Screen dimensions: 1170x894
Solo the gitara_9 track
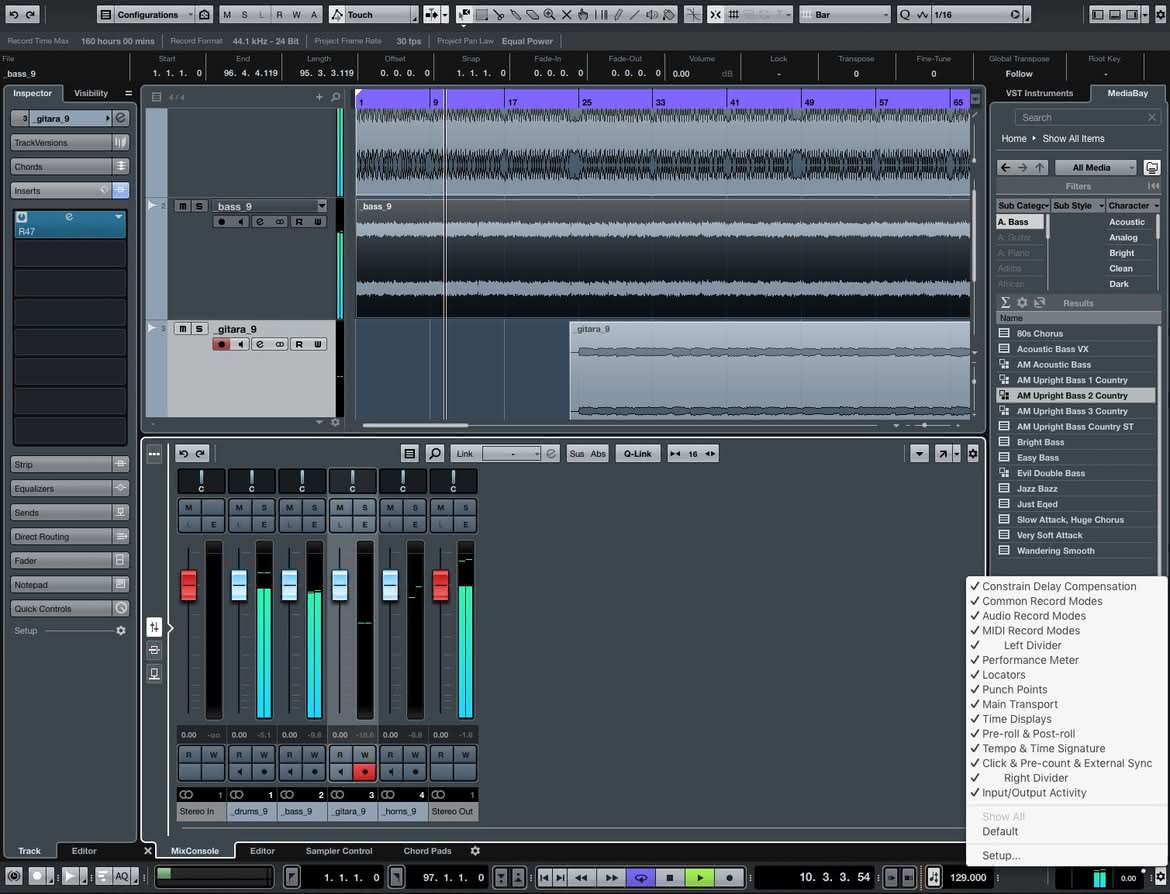[198, 328]
